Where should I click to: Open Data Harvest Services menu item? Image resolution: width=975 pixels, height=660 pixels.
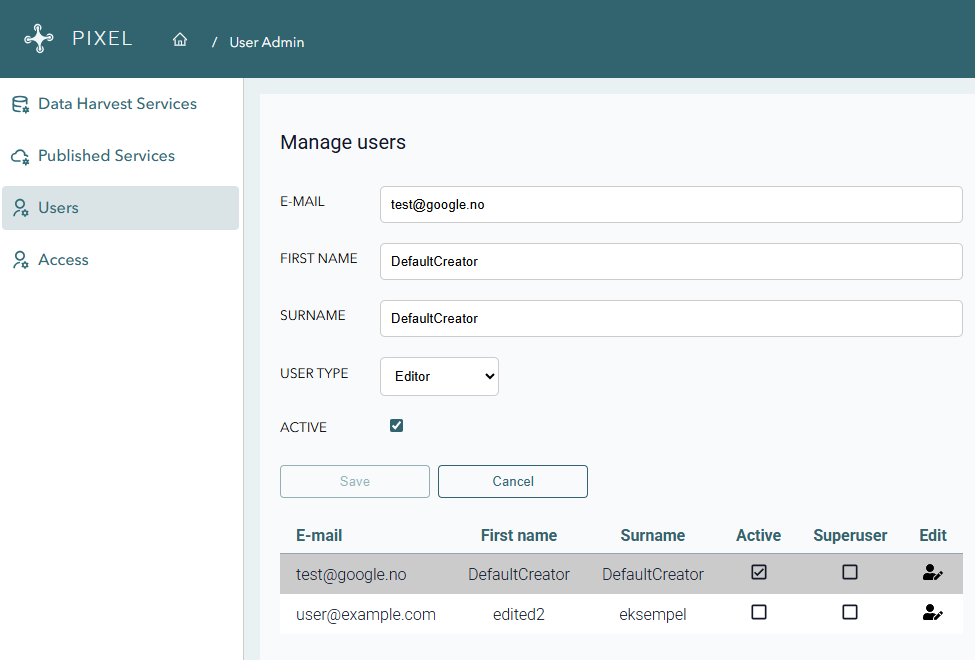(x=117, y=104)
